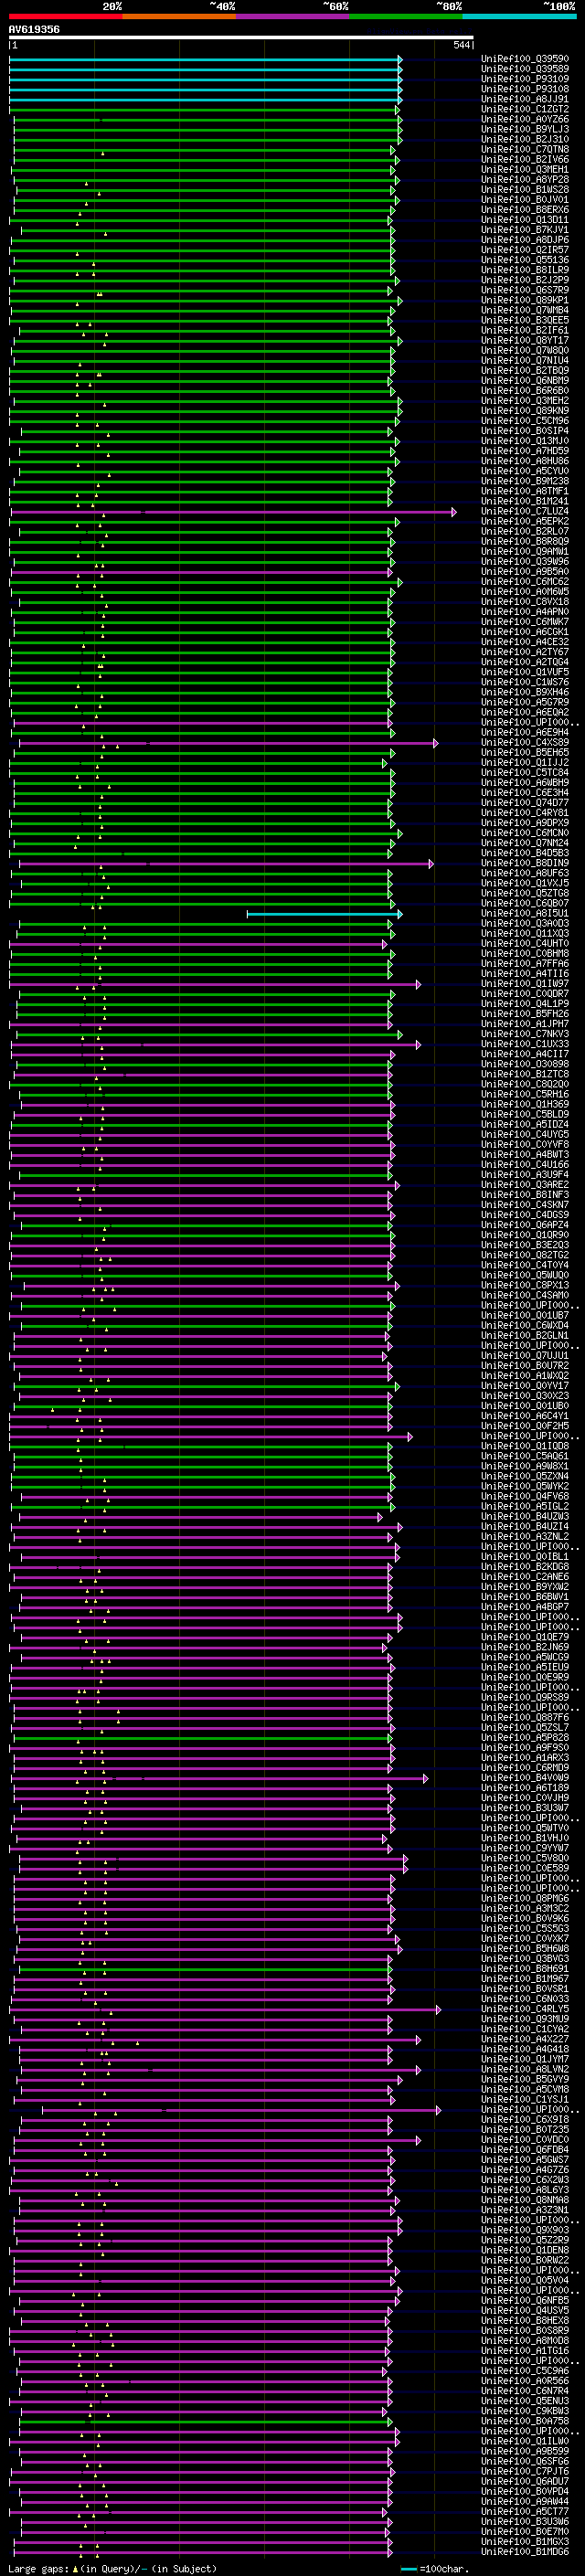Screen dimensions: 585x2576
Task: Select the label UniRef100_C7LUZ4
Action: [525, 511]
